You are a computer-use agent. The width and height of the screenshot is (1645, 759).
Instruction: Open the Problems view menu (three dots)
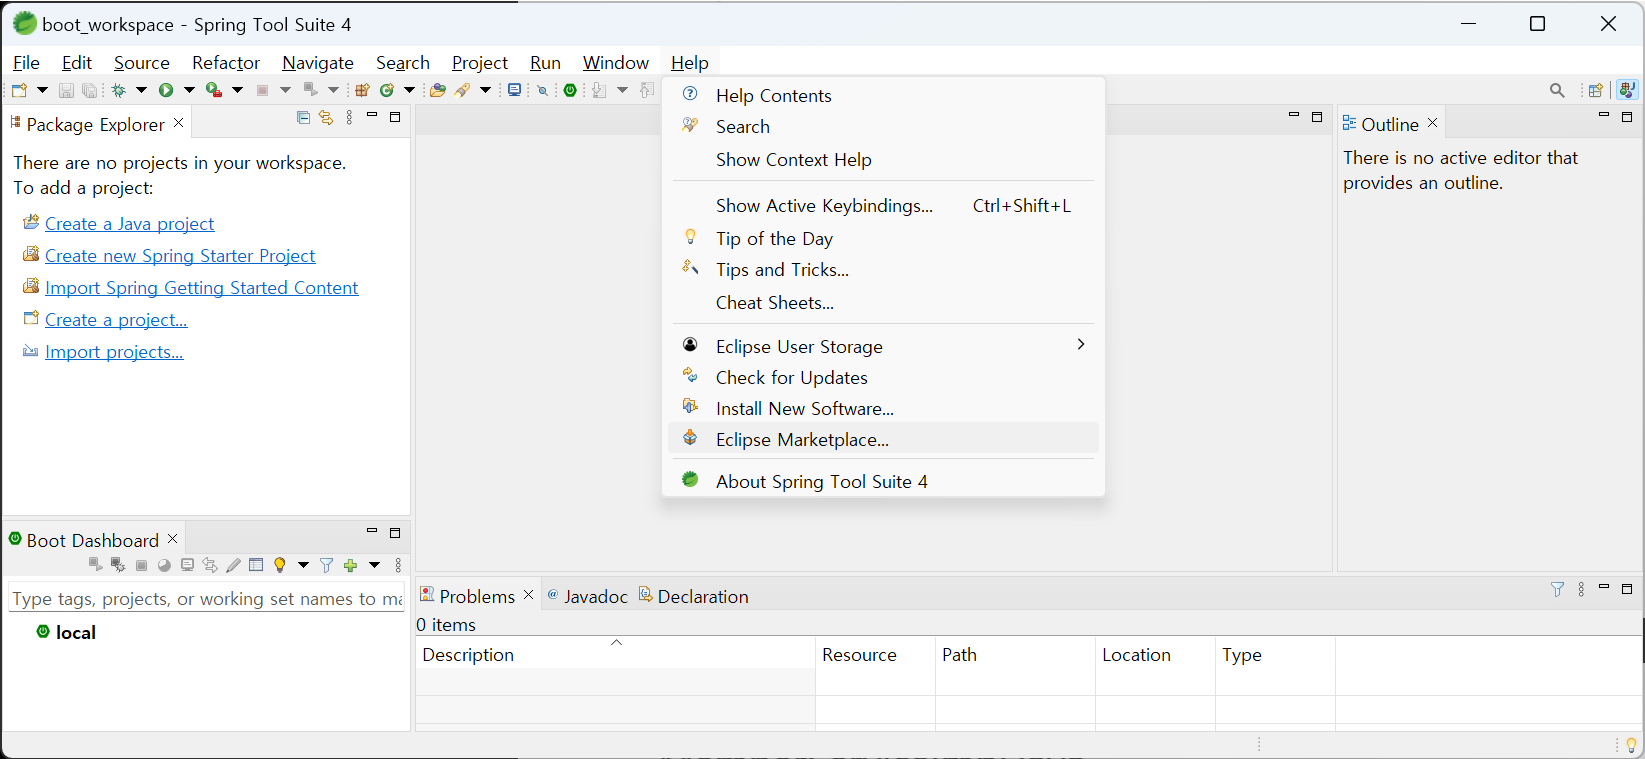coord(1581,589)
